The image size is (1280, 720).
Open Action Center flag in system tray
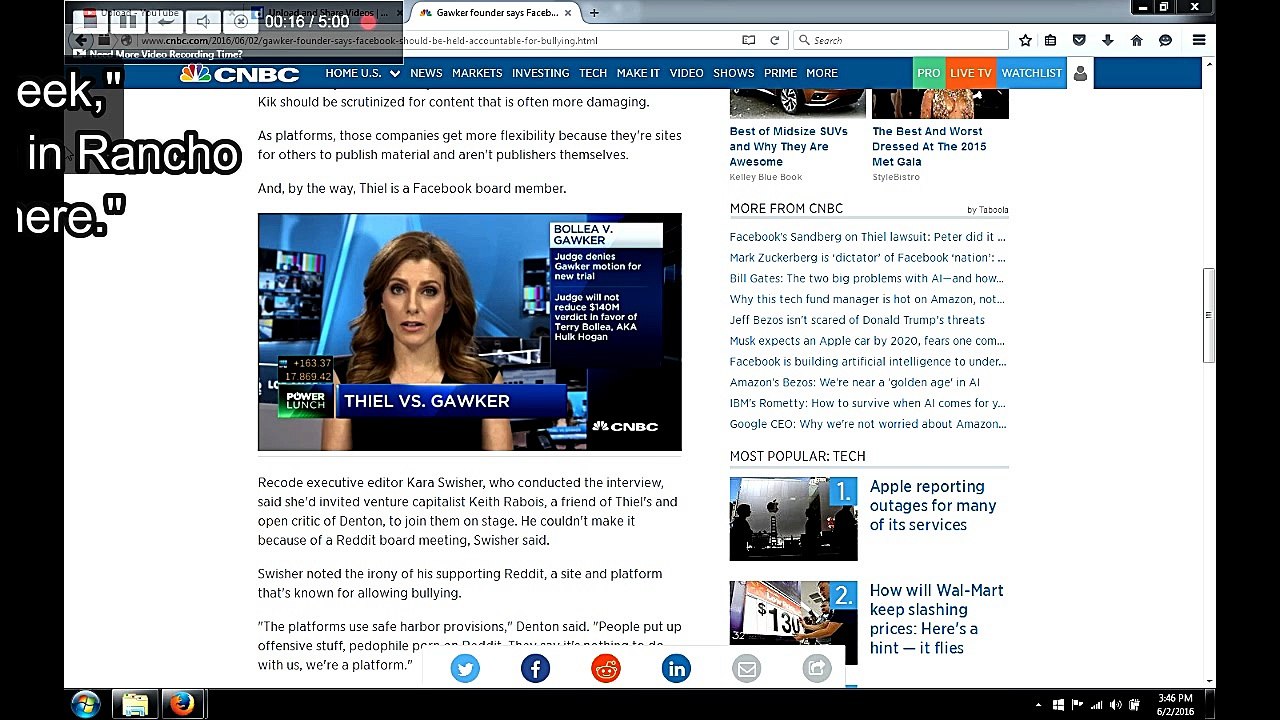coord(1078,705)
